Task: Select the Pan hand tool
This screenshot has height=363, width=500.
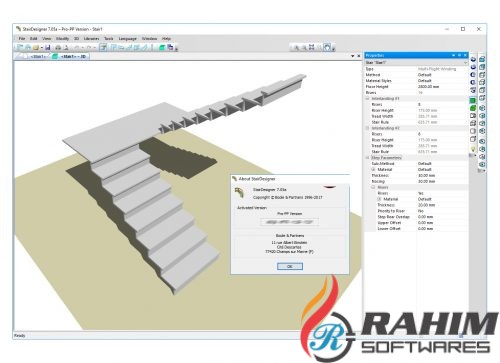Action: [x=327, y=47]
